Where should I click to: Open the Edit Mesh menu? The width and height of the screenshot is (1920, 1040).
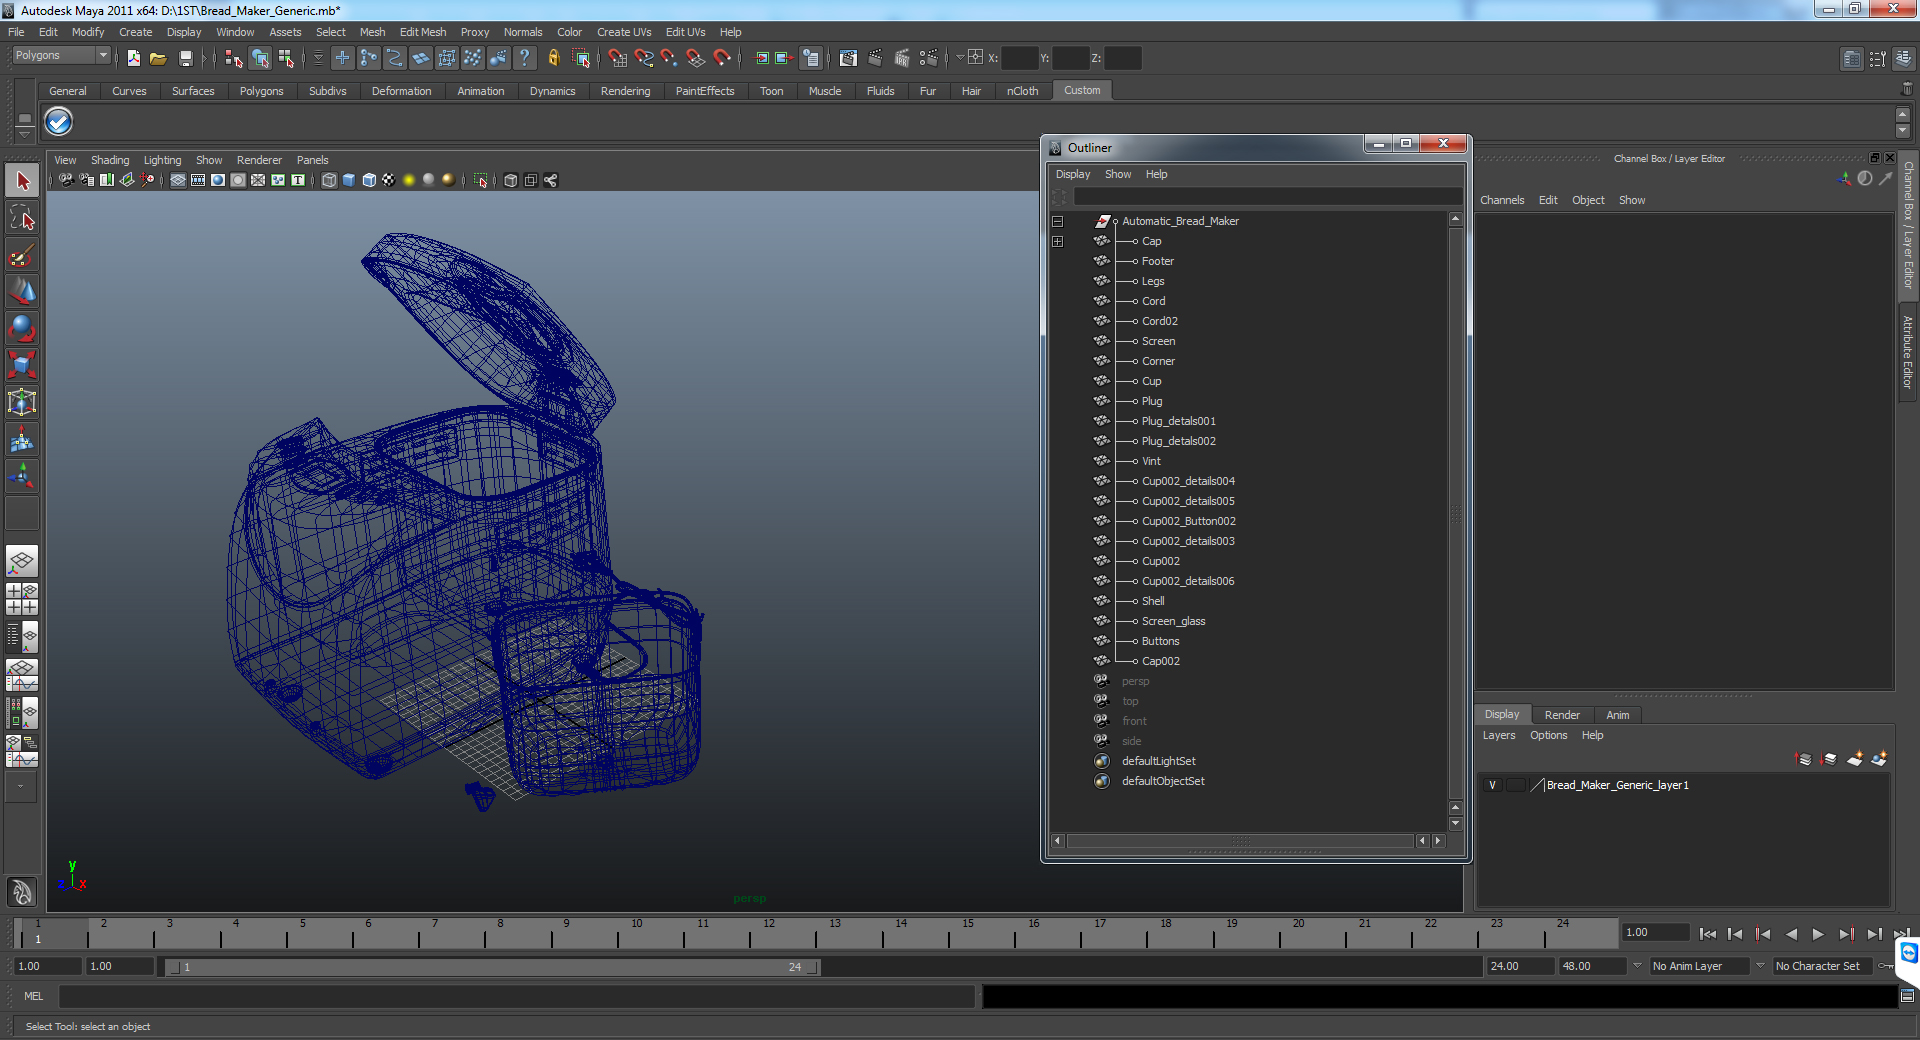click(x=423, y=32)
